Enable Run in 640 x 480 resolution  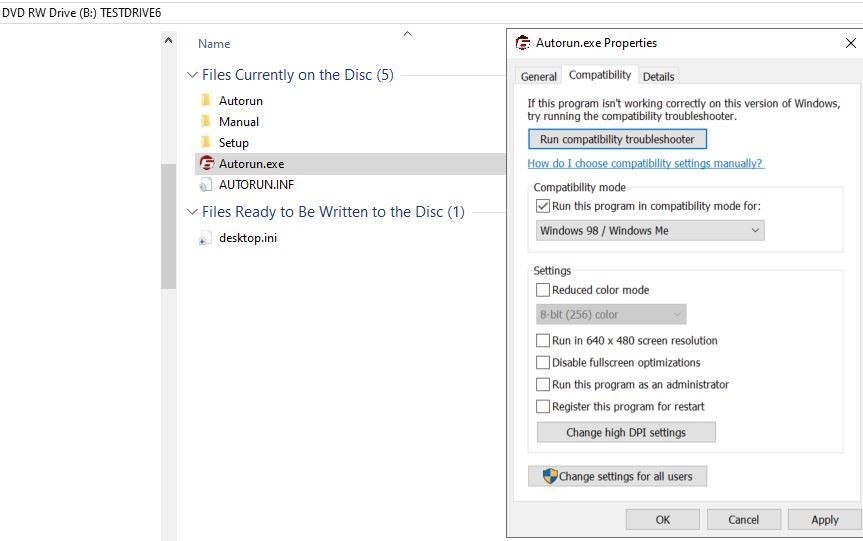543,340
